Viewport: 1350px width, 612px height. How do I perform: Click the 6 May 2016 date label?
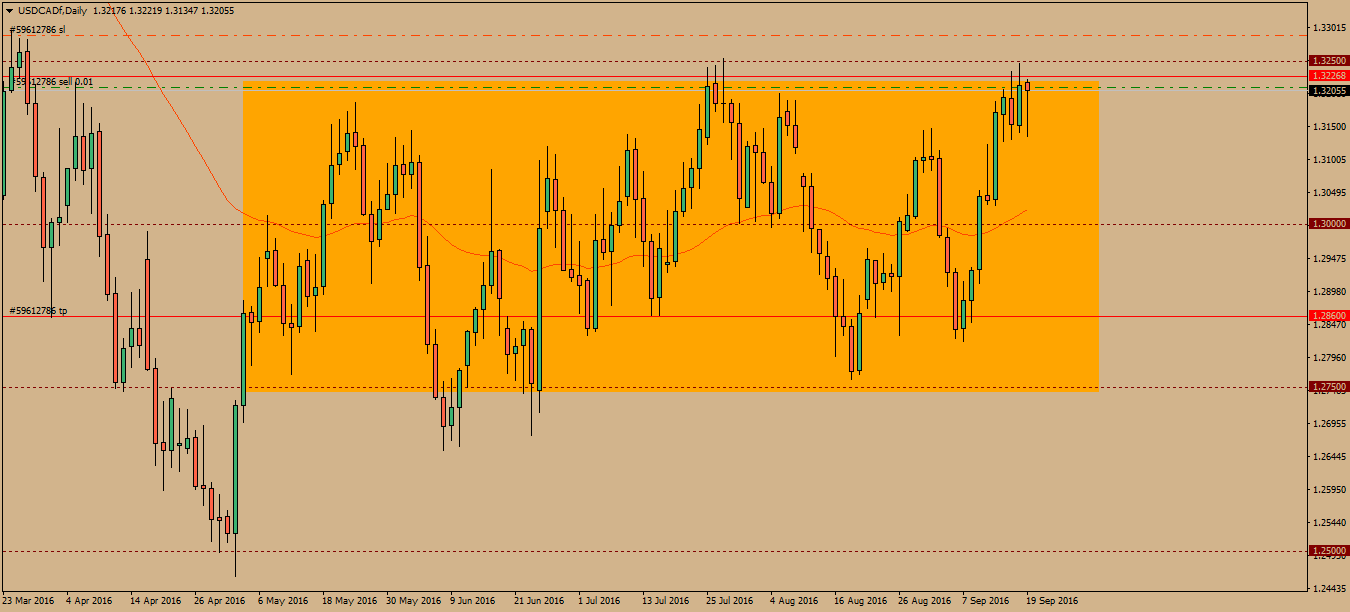pos(284,601)
